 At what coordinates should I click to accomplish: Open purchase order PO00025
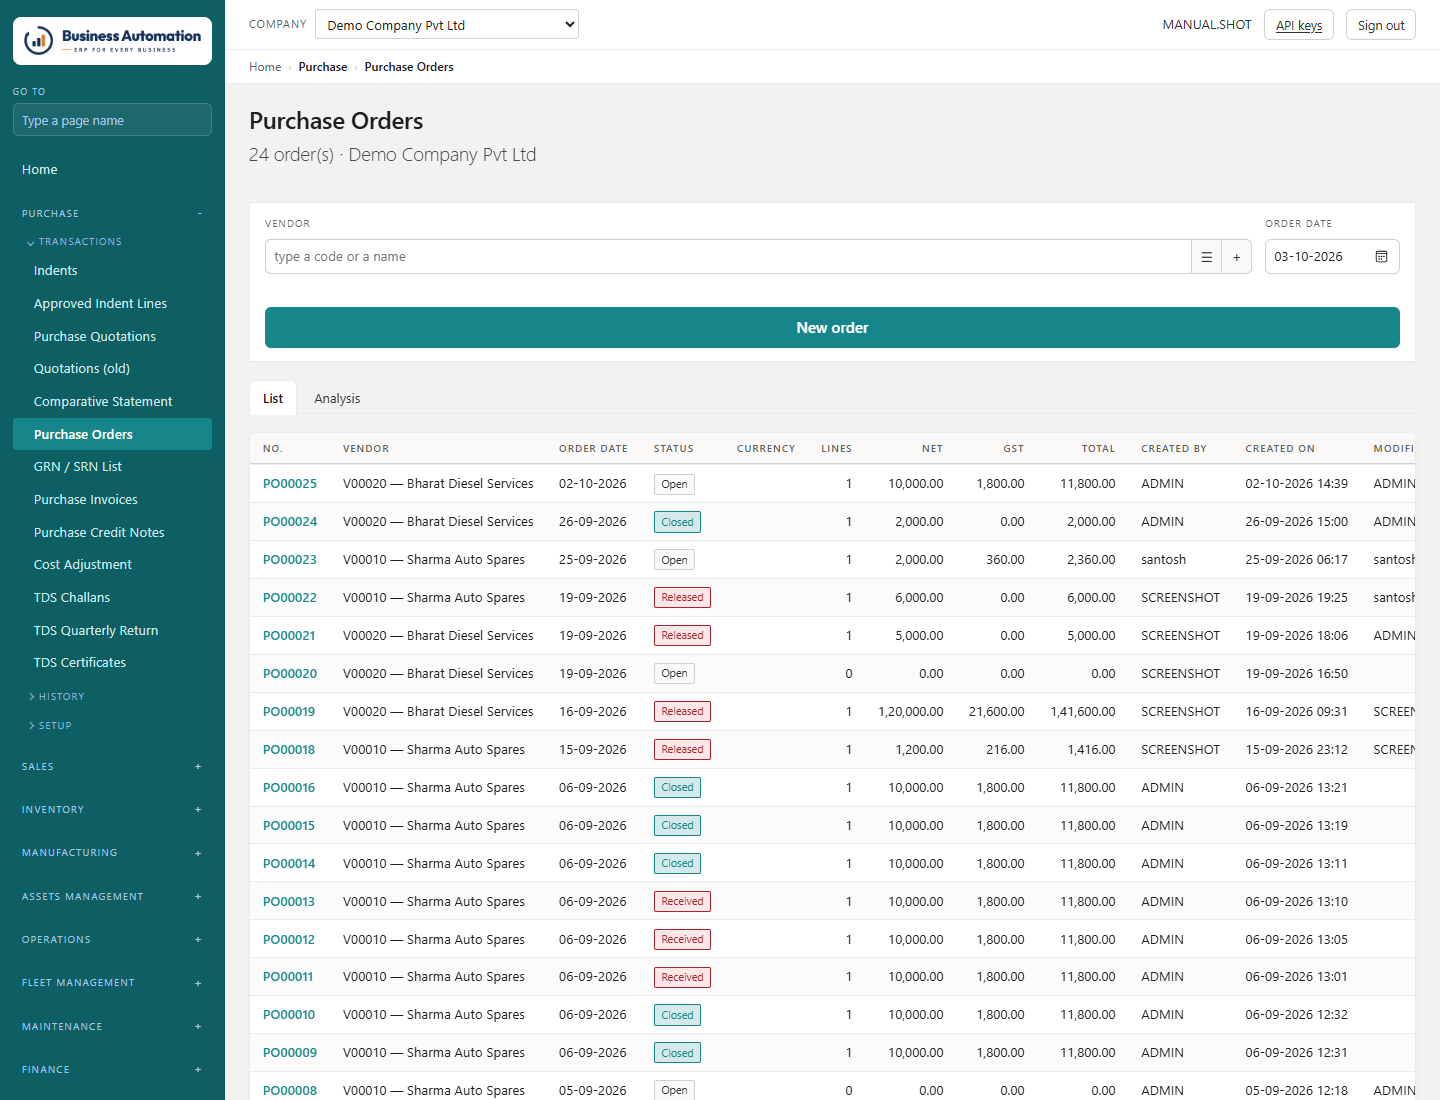pos(290,484)
